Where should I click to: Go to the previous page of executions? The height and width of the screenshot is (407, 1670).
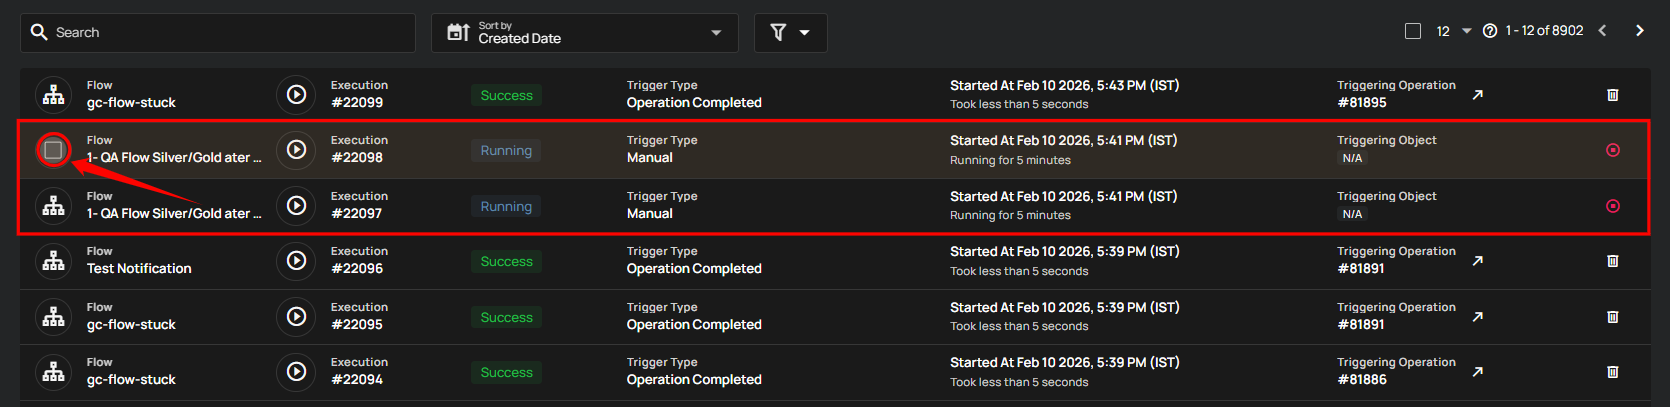pos(1602,31)
